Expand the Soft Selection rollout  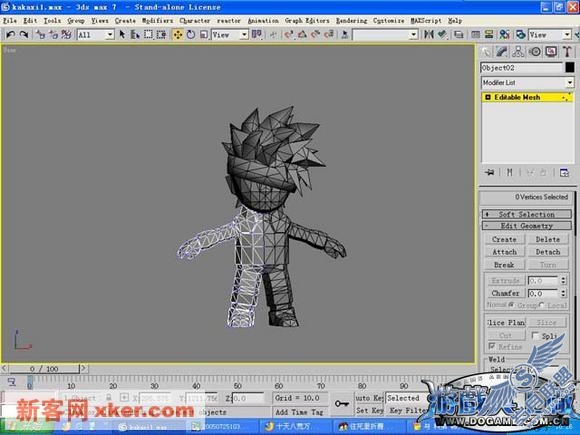point(526,214)
